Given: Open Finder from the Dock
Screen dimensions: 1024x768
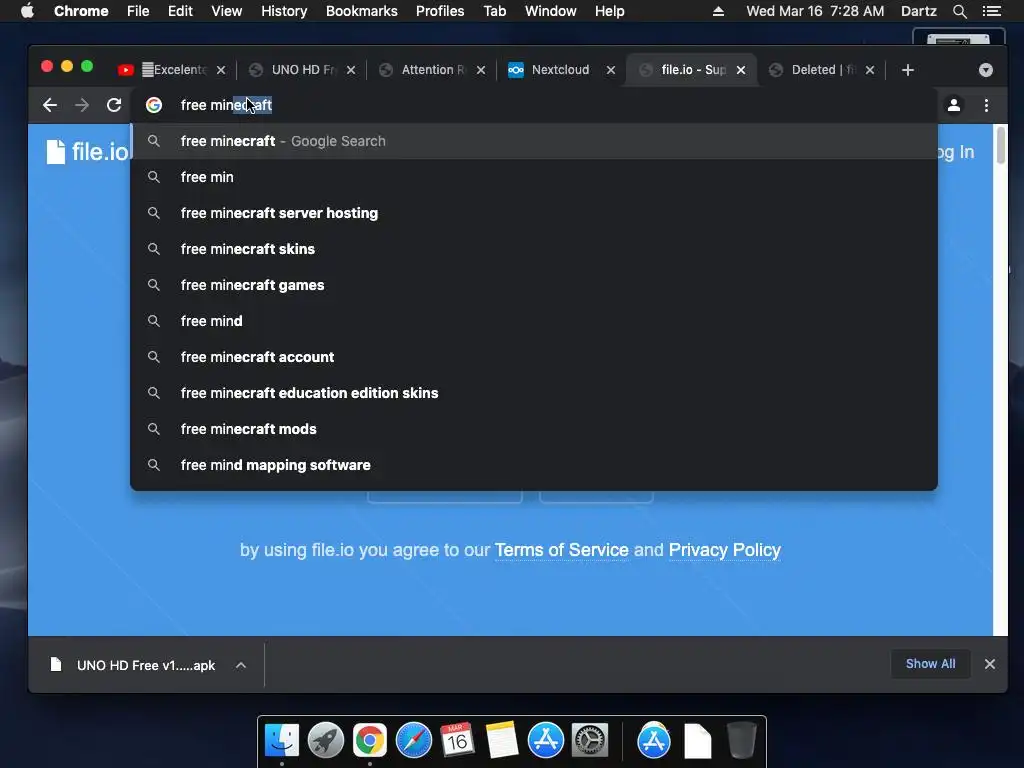Looking at the screenshot, I should (281, 740).
